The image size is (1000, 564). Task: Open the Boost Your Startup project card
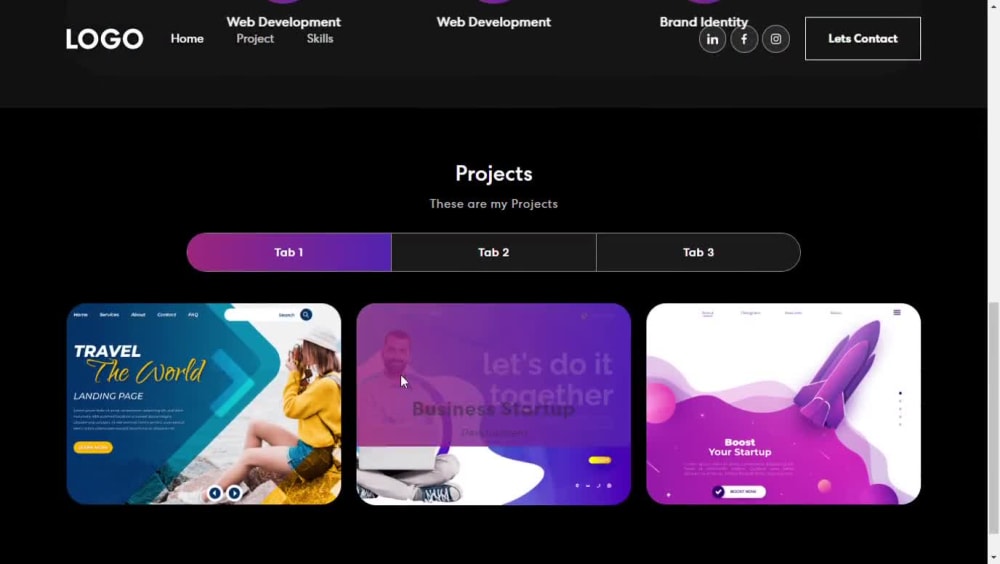783,404
